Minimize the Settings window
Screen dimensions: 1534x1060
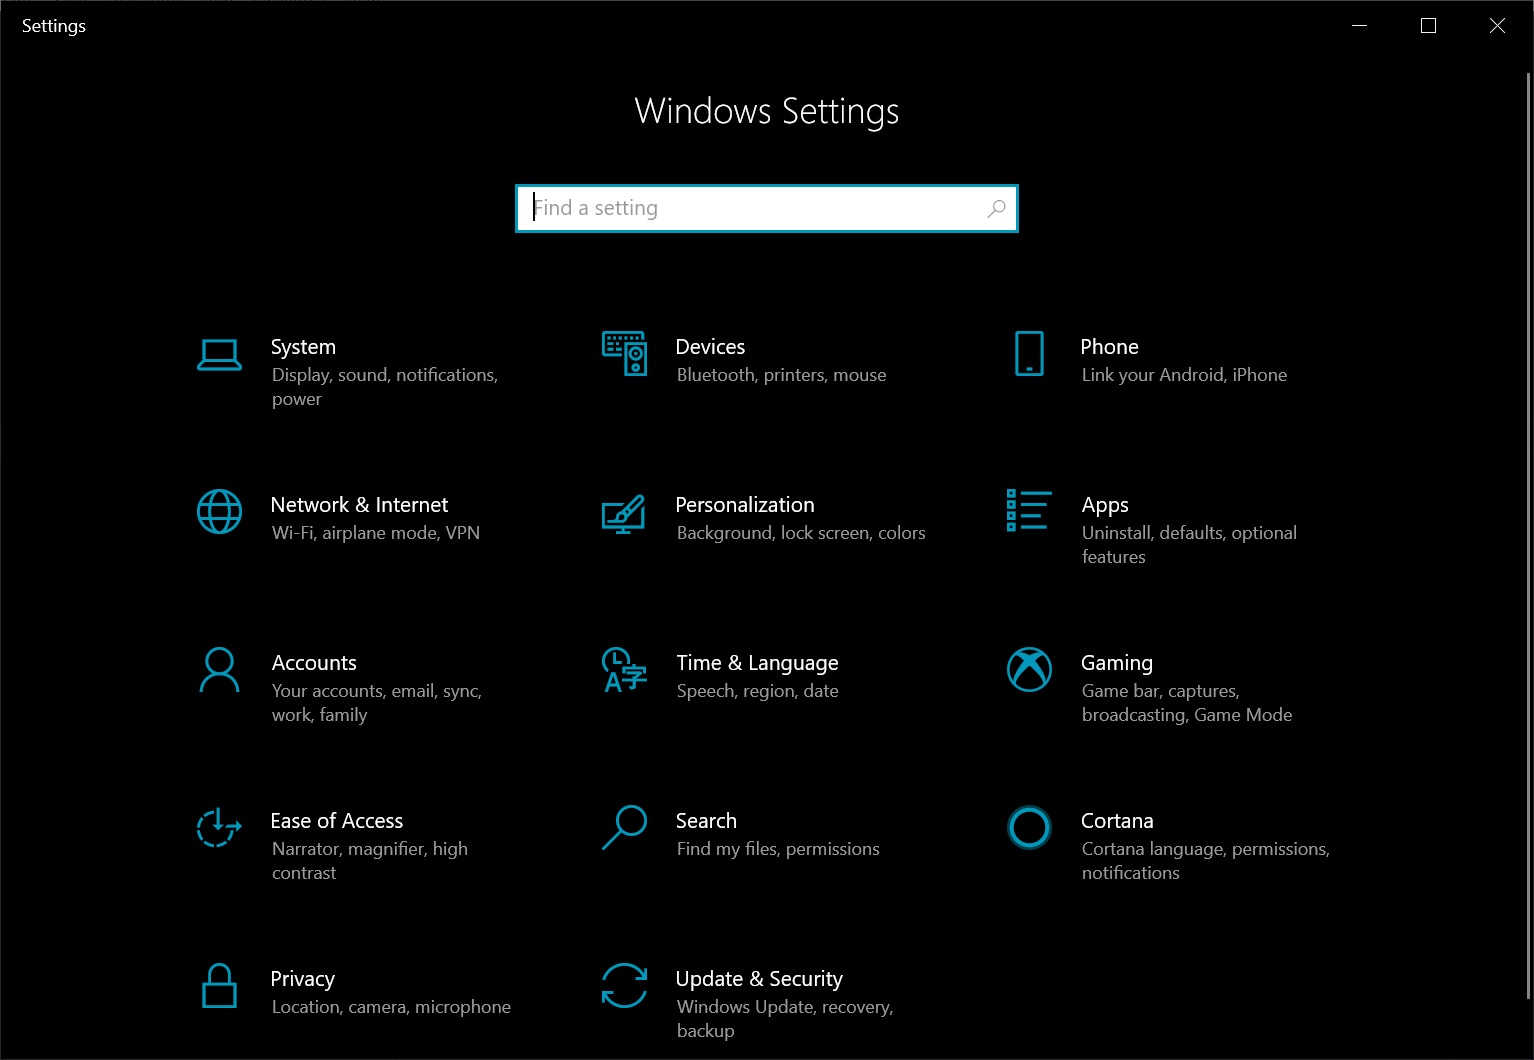point(1359,26)
